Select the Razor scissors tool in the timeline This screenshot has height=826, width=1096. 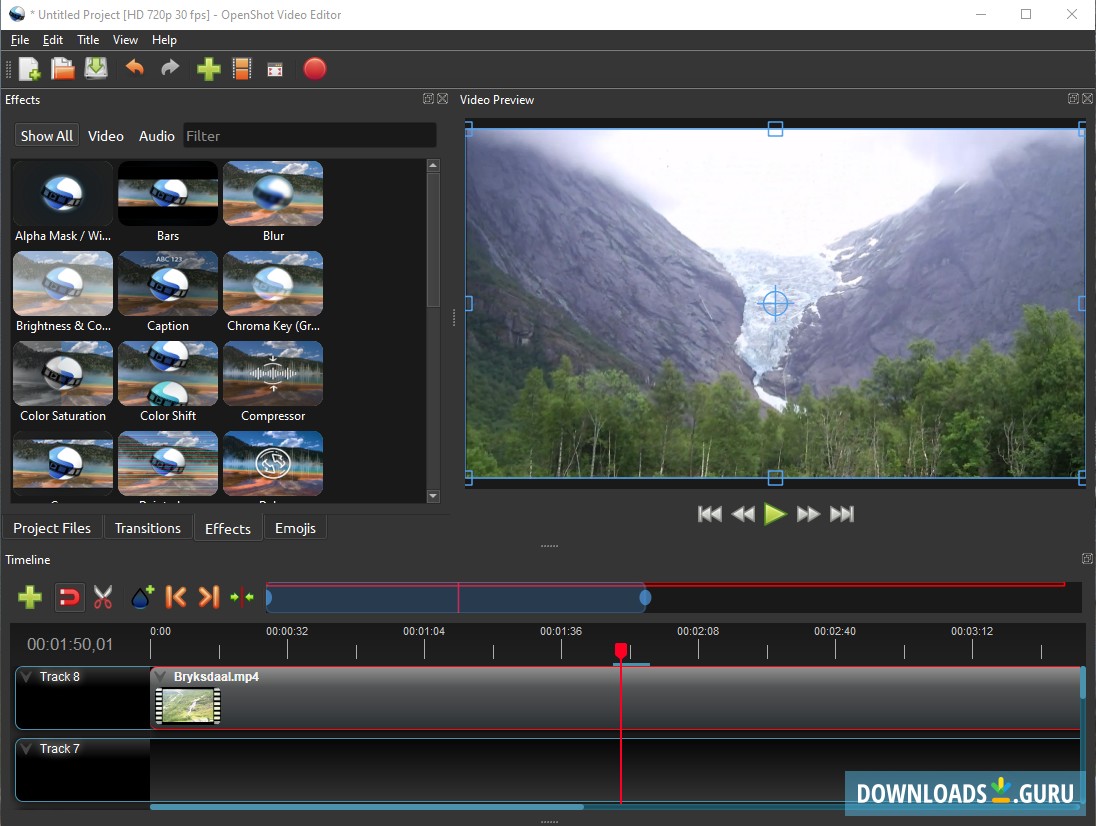(x=103, y=598)
